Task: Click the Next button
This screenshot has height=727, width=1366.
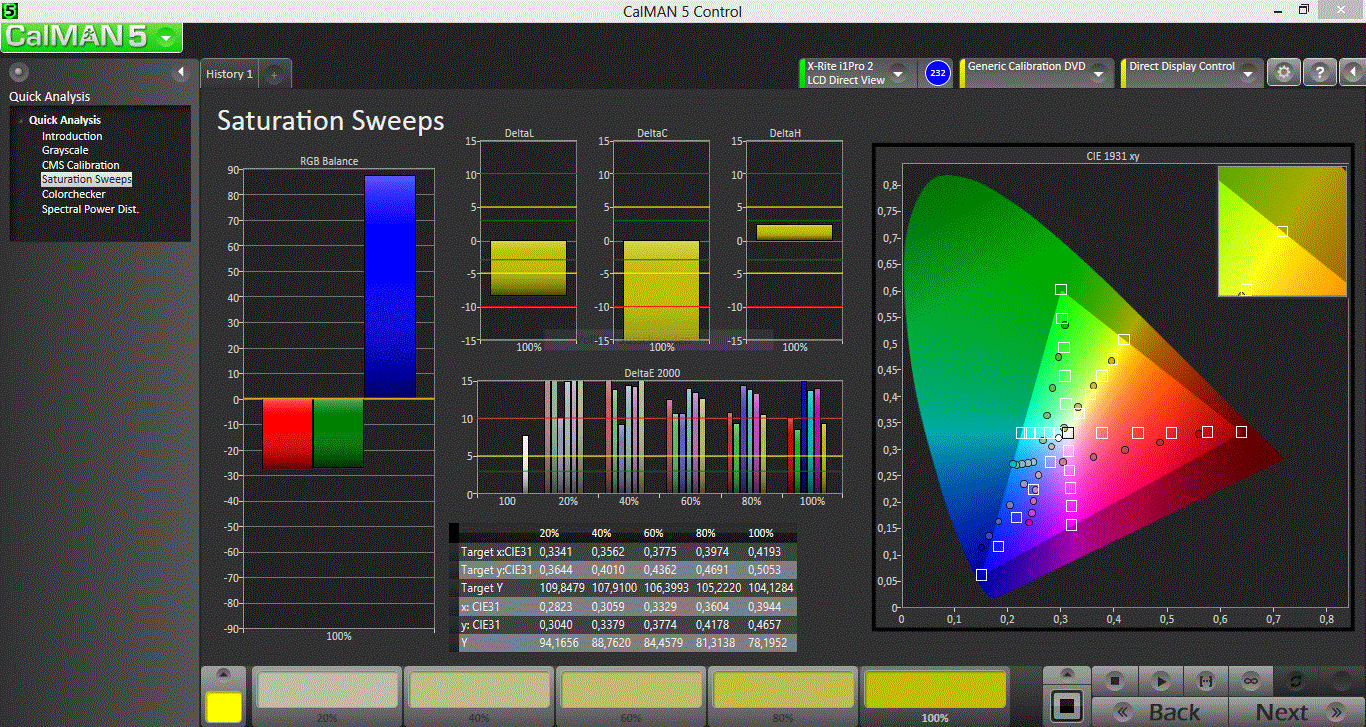Action: pyautogui.click(x=1294, y=712)
